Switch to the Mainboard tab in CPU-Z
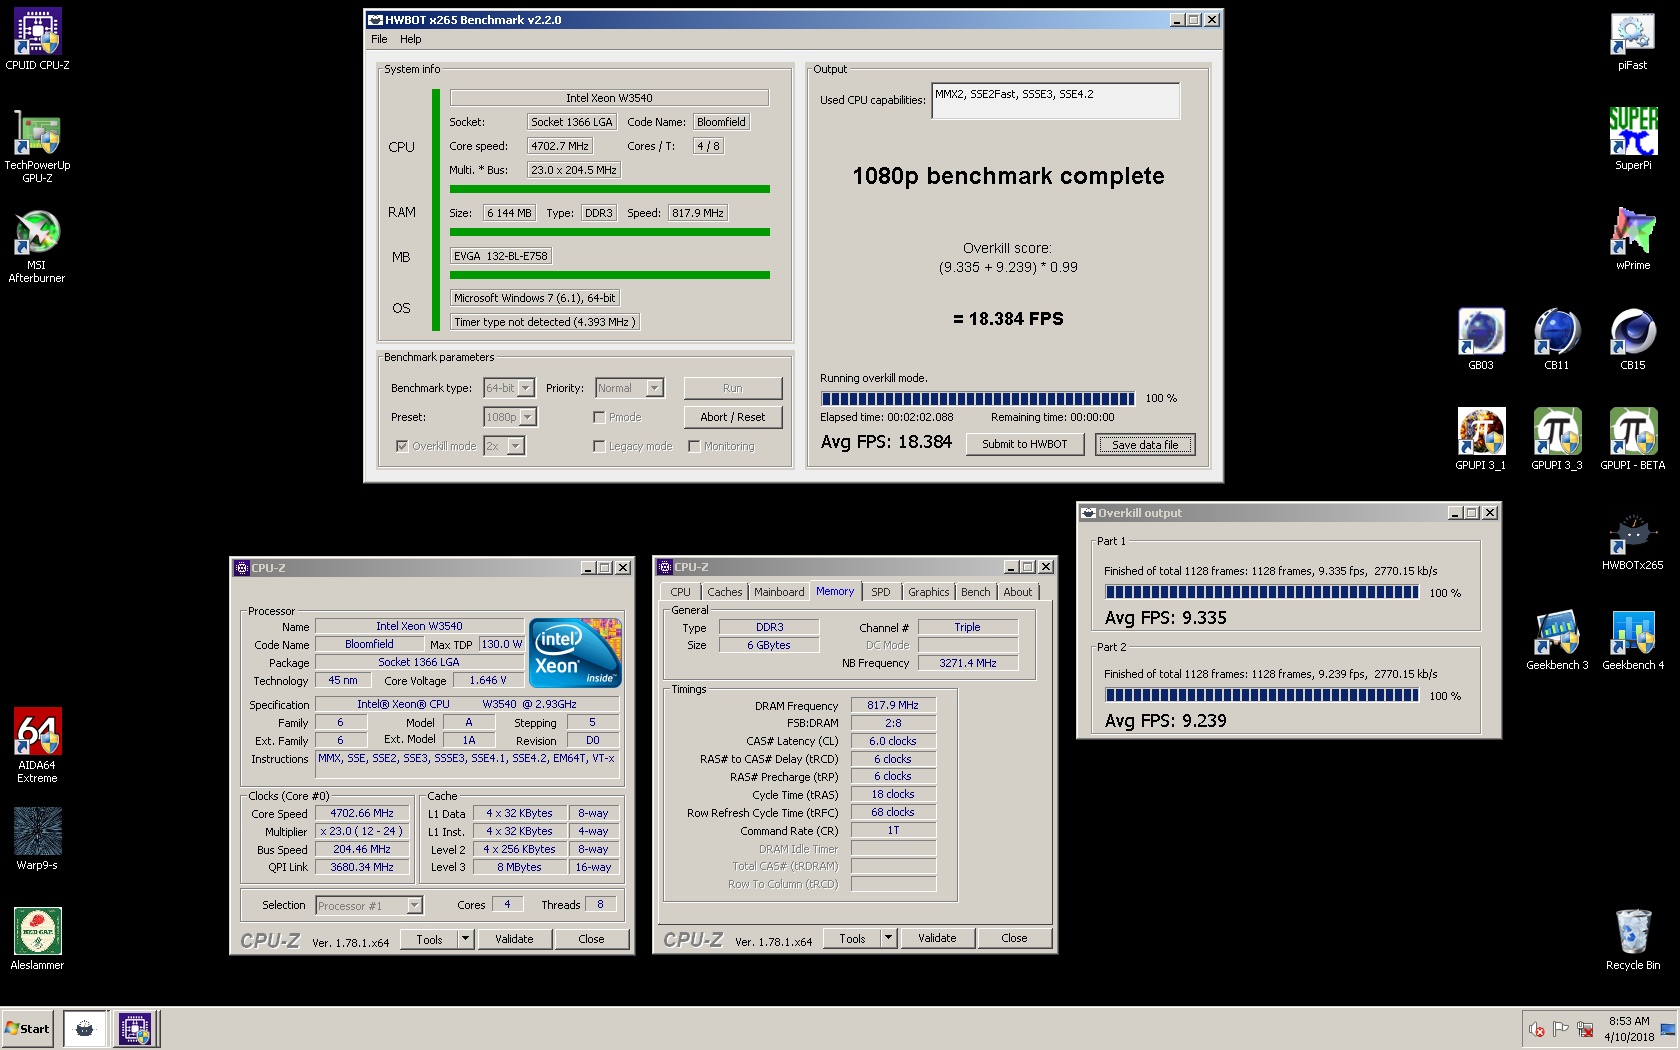 point(779,592)
